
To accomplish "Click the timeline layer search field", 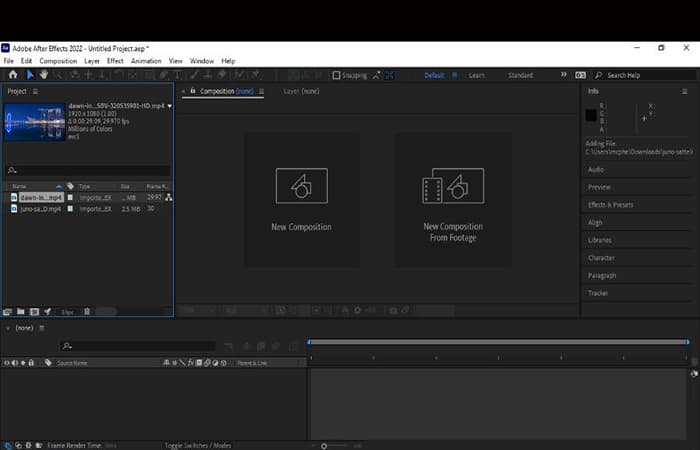I will point(138,346).
